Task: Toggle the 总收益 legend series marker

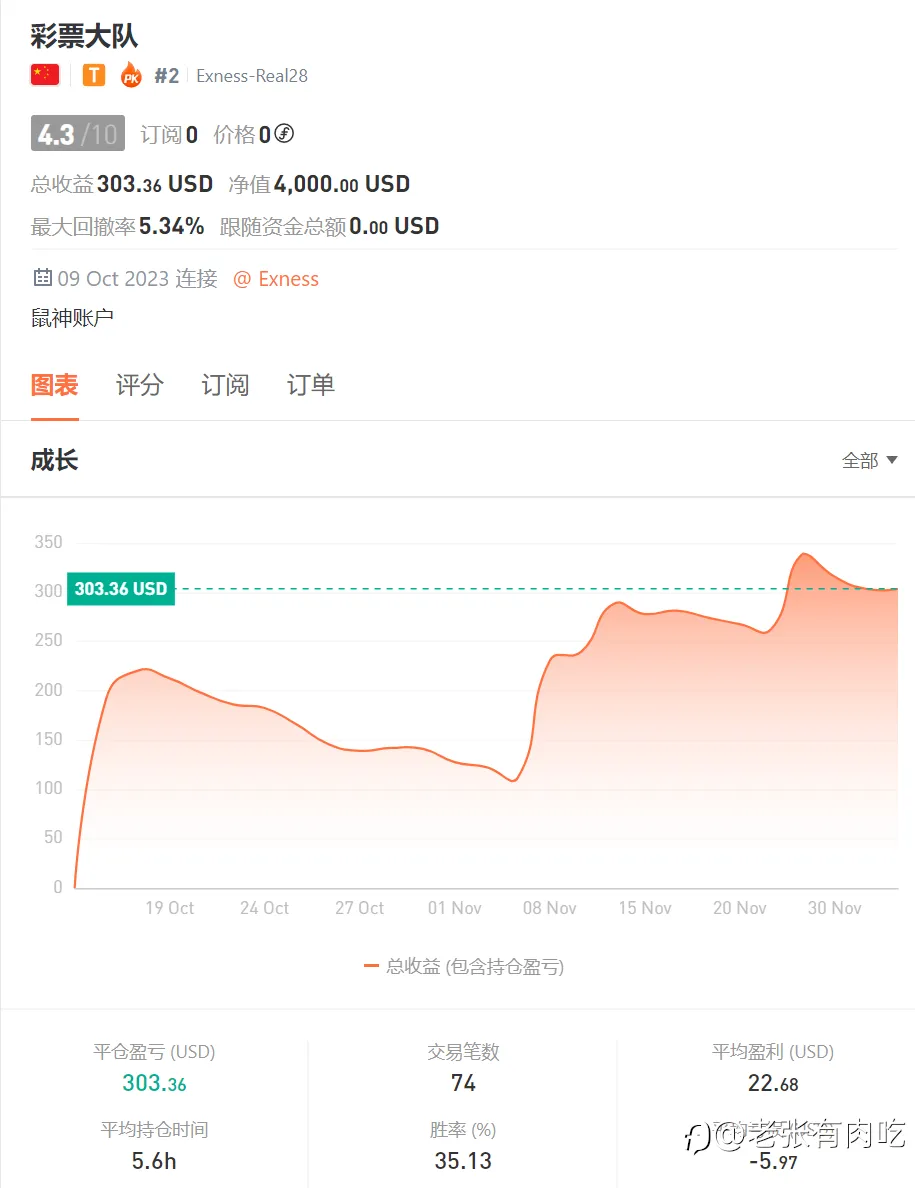Action: pyautogui.click(x=371, y=966)
